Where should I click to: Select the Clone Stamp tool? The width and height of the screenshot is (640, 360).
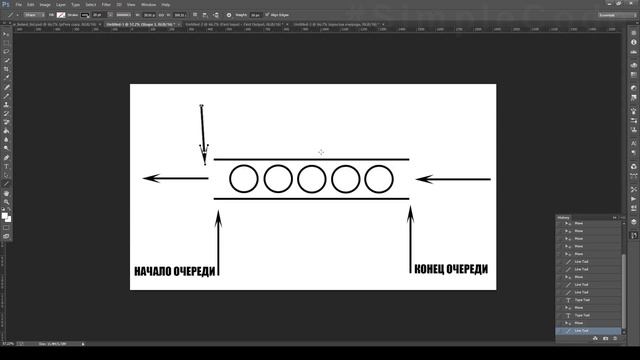tap(6, 105)
